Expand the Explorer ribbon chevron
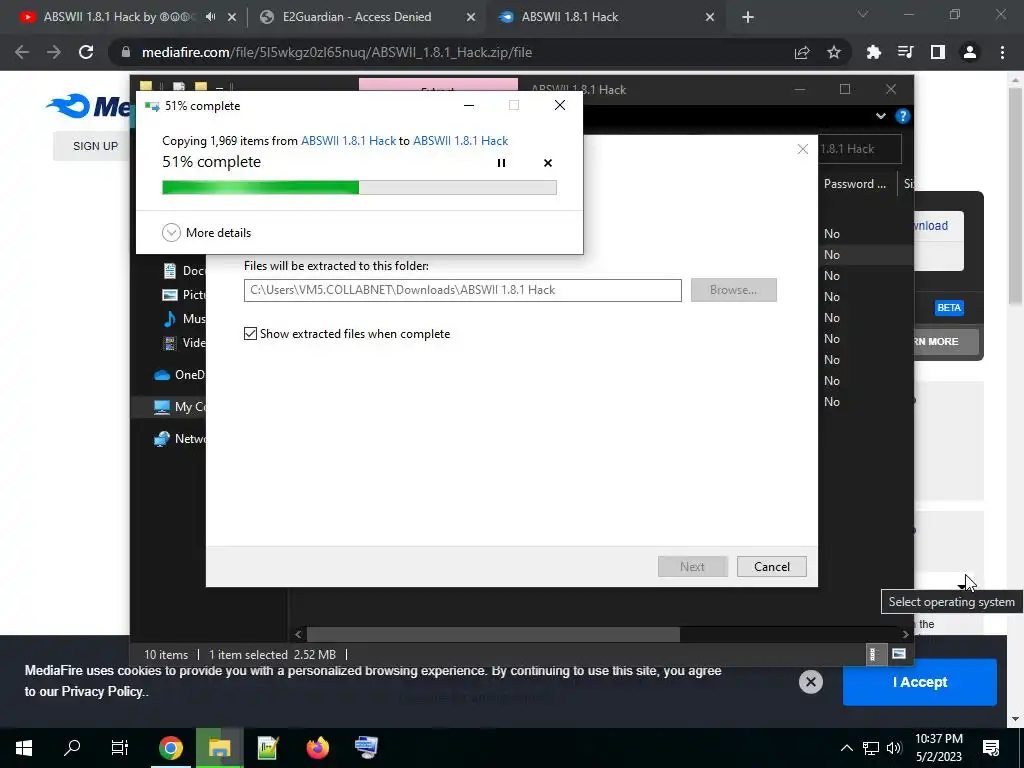 [881, 116]
